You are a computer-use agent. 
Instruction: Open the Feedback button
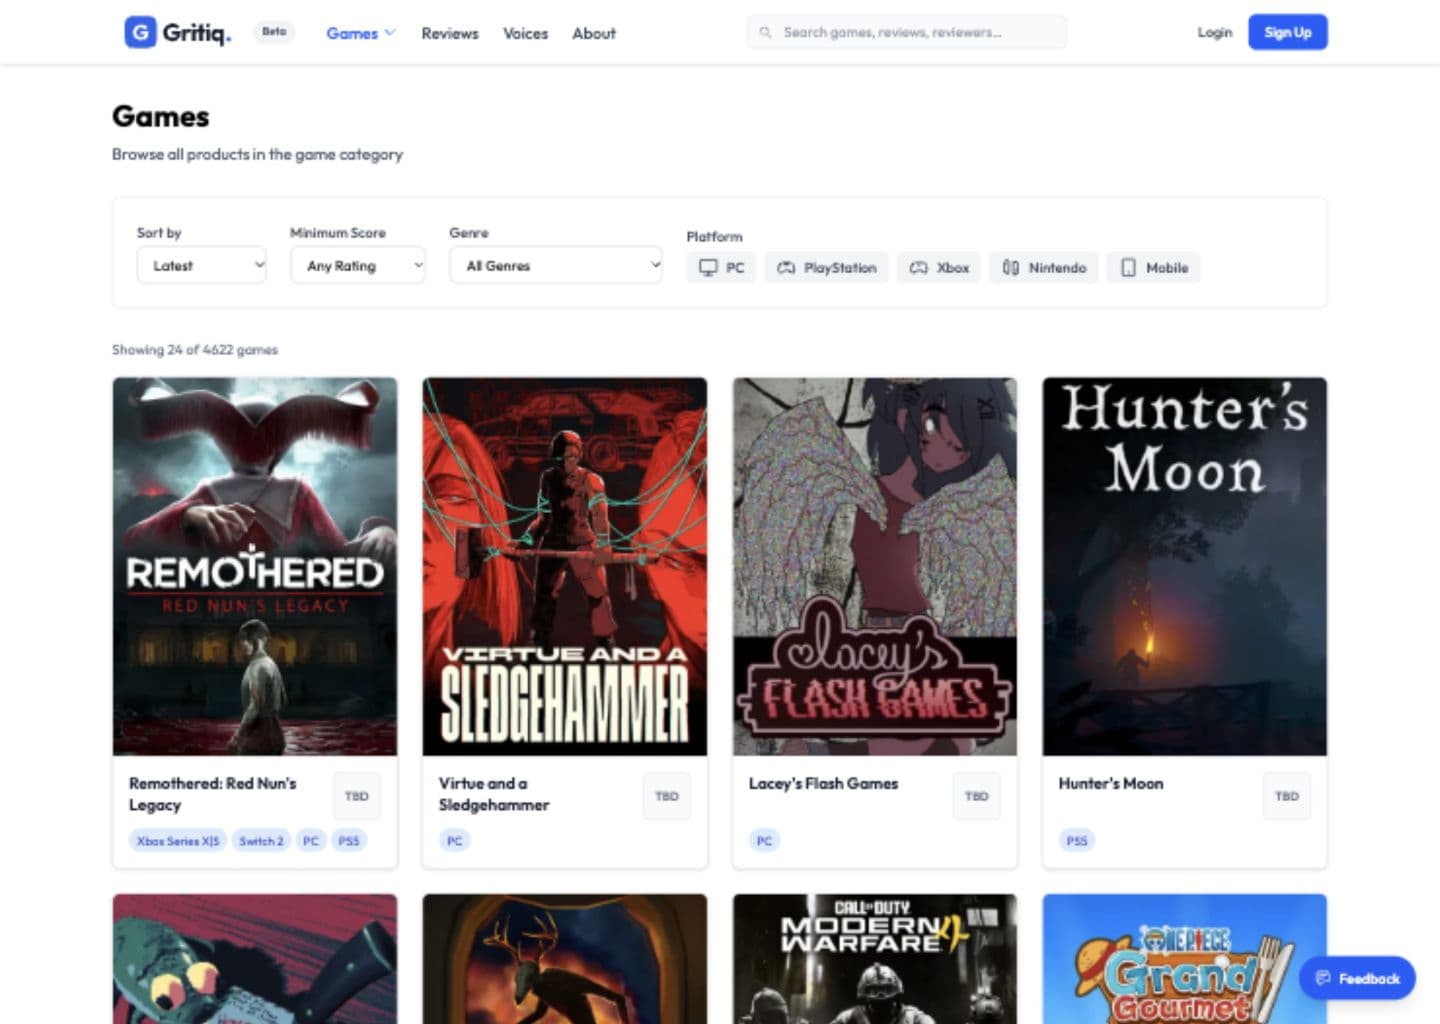pos(1357,978)
